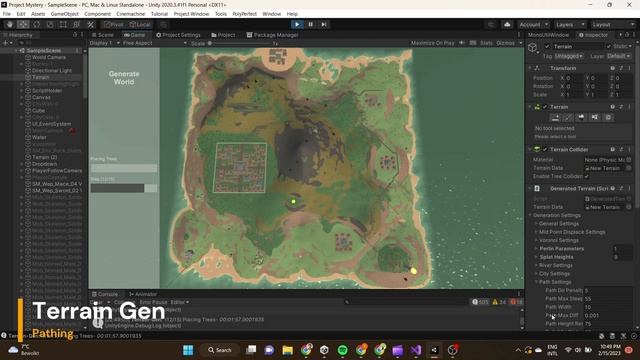The image size is (640, 360).
Task: Switch to the Console tab
Action: click(104, 294)
